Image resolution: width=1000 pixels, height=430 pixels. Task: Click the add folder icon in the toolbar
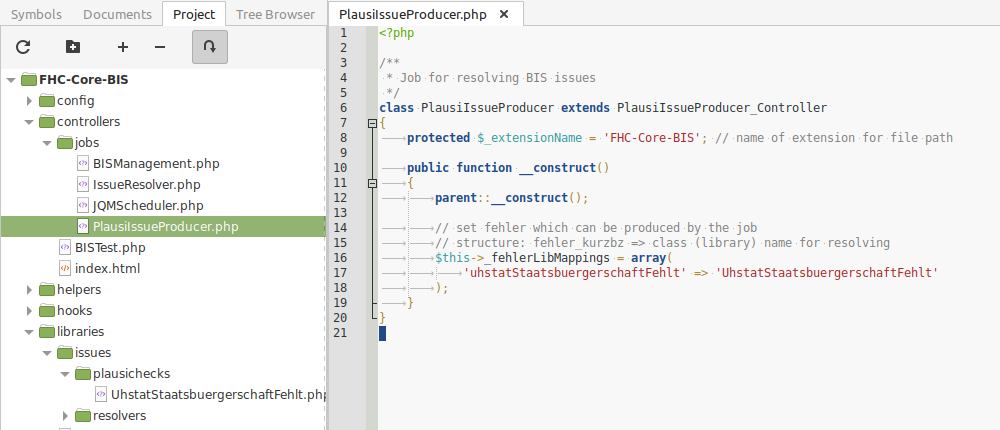coord(72,47)
